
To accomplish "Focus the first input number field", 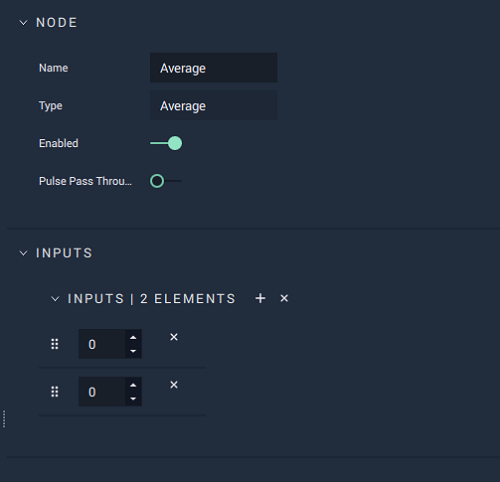I will tap(102, 344).
